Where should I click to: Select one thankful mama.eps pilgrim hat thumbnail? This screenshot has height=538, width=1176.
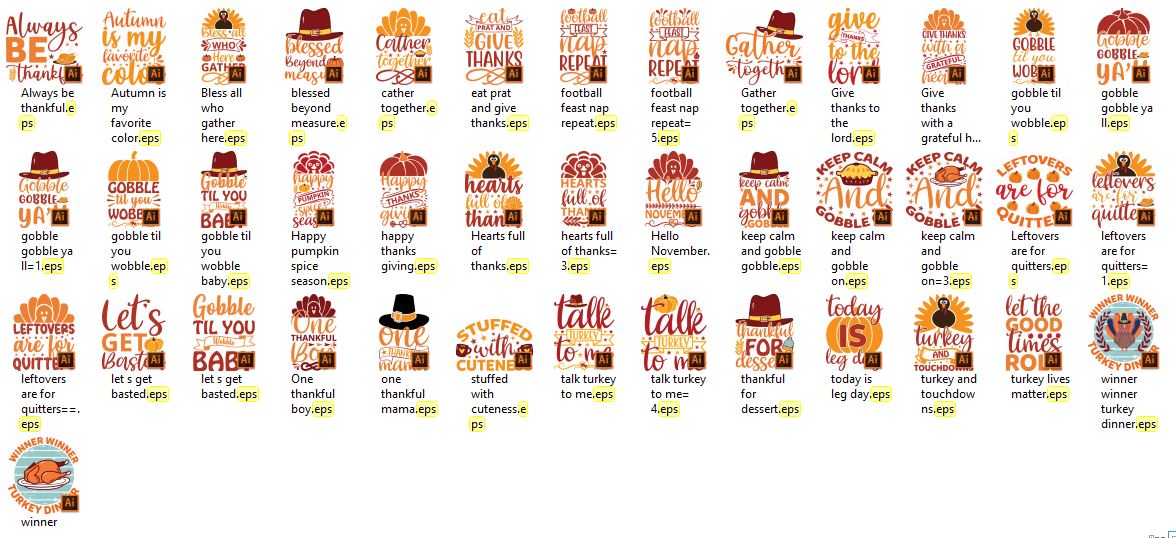pos(404,332)
